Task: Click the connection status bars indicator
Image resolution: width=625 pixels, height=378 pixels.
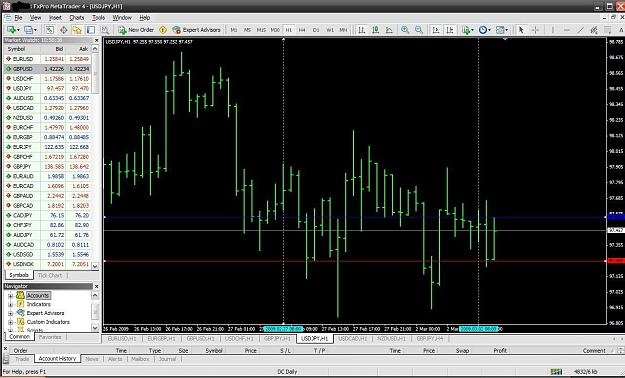Action: click(556, 372)
